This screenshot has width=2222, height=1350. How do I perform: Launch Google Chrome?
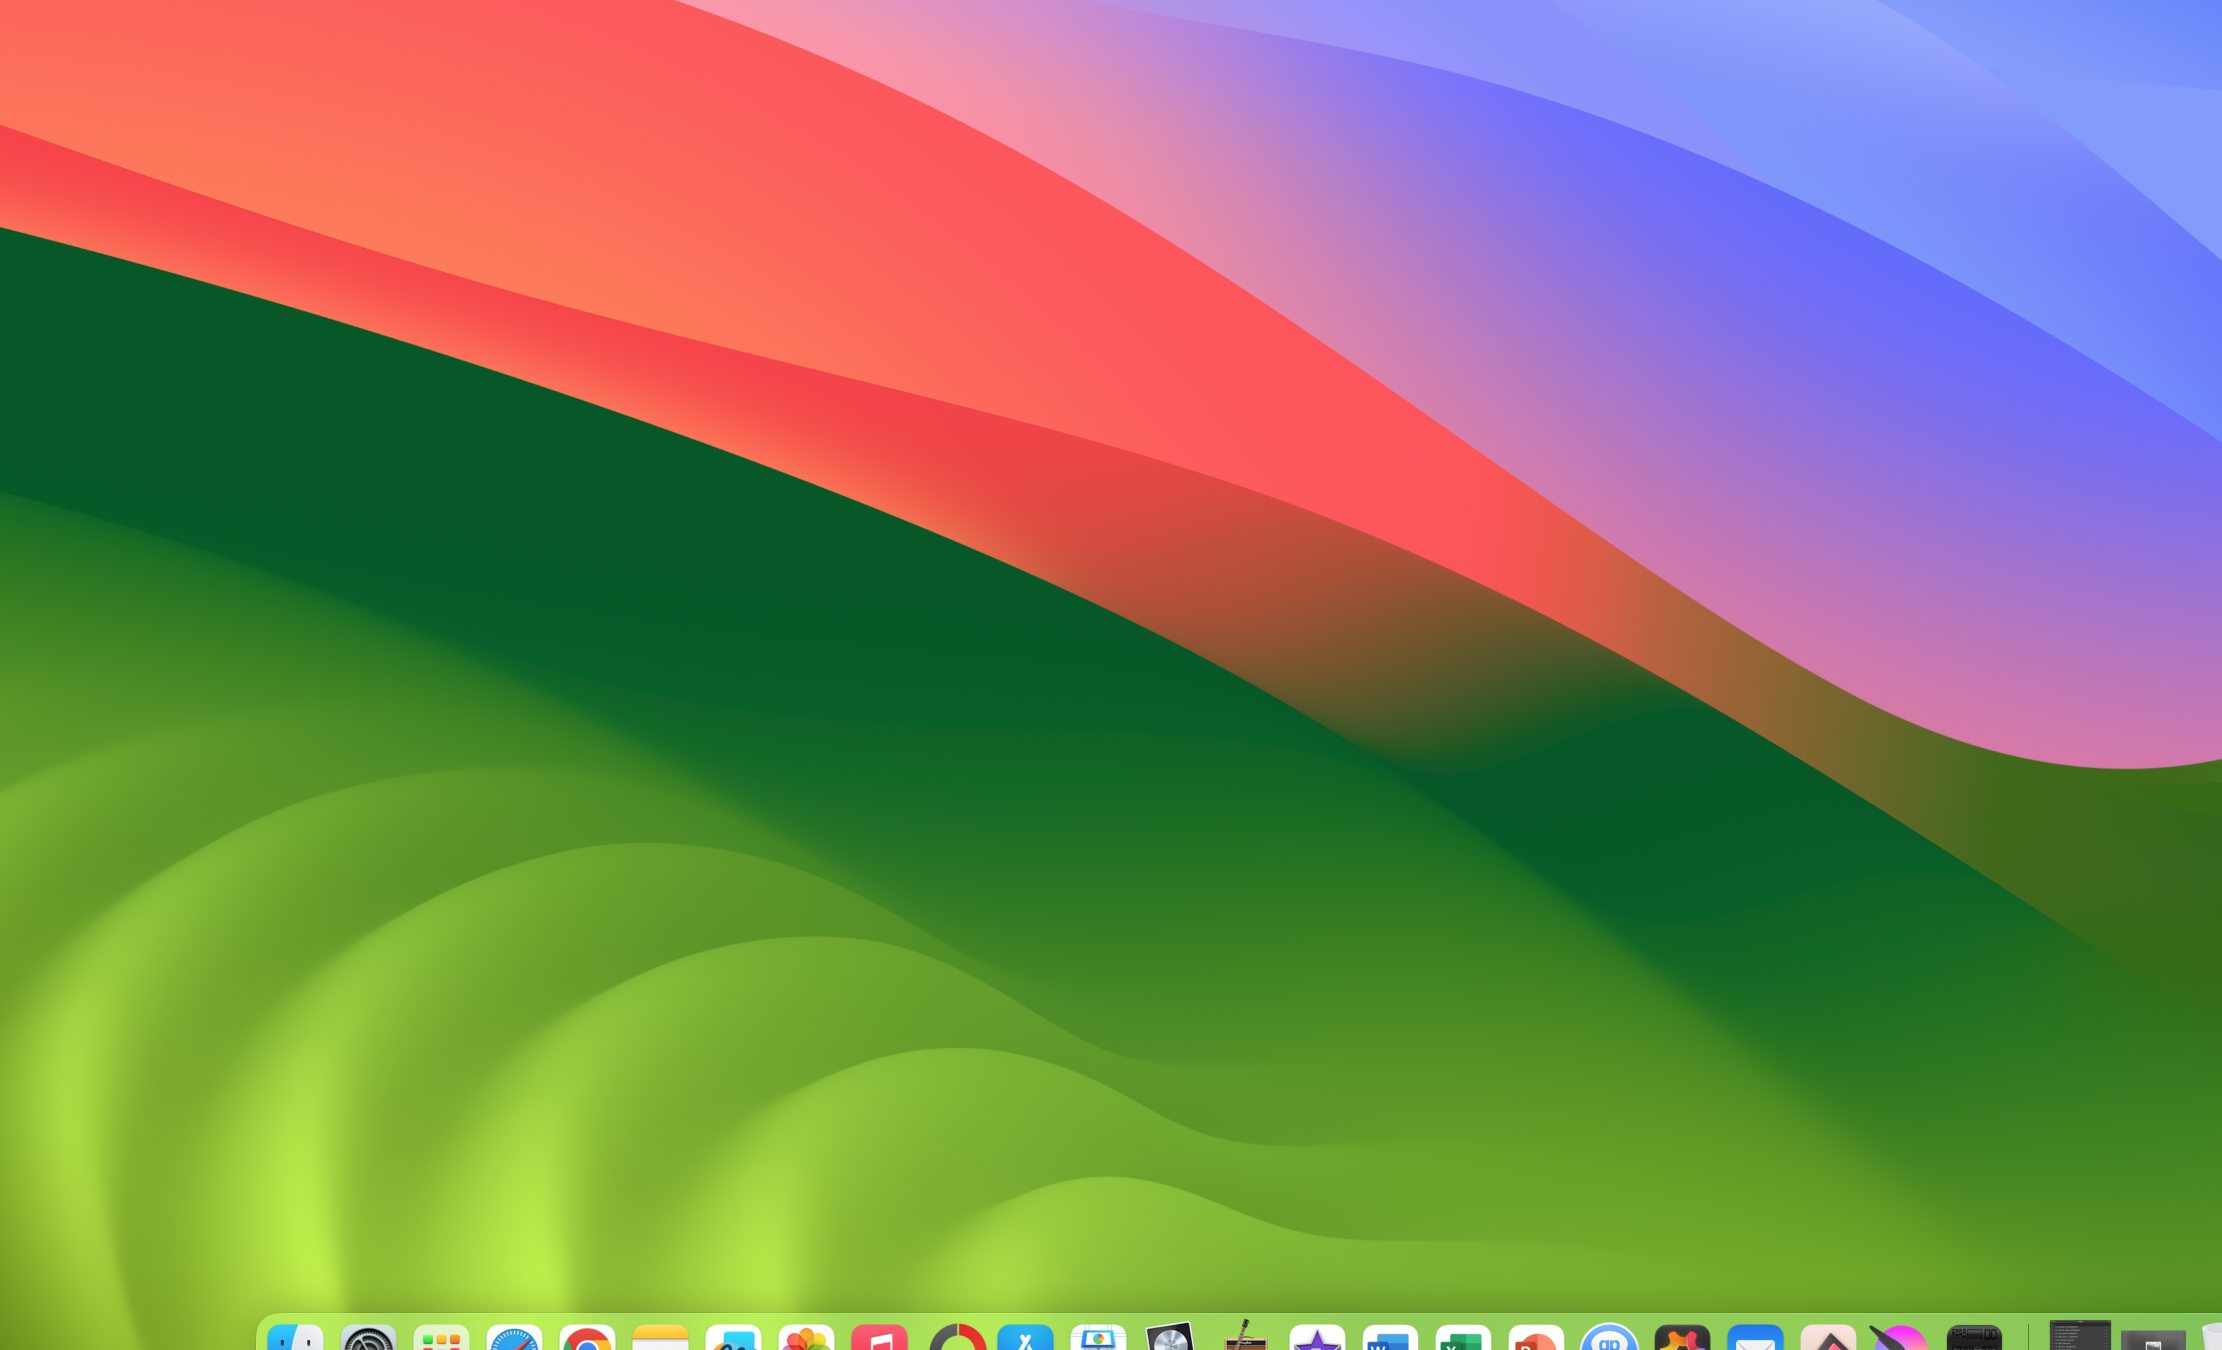587,1338
